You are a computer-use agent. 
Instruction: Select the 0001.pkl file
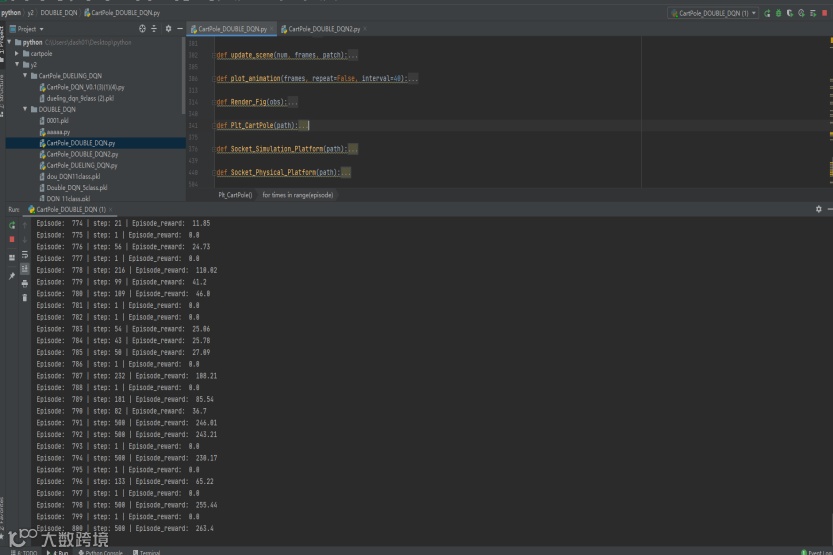pos(54,121)
